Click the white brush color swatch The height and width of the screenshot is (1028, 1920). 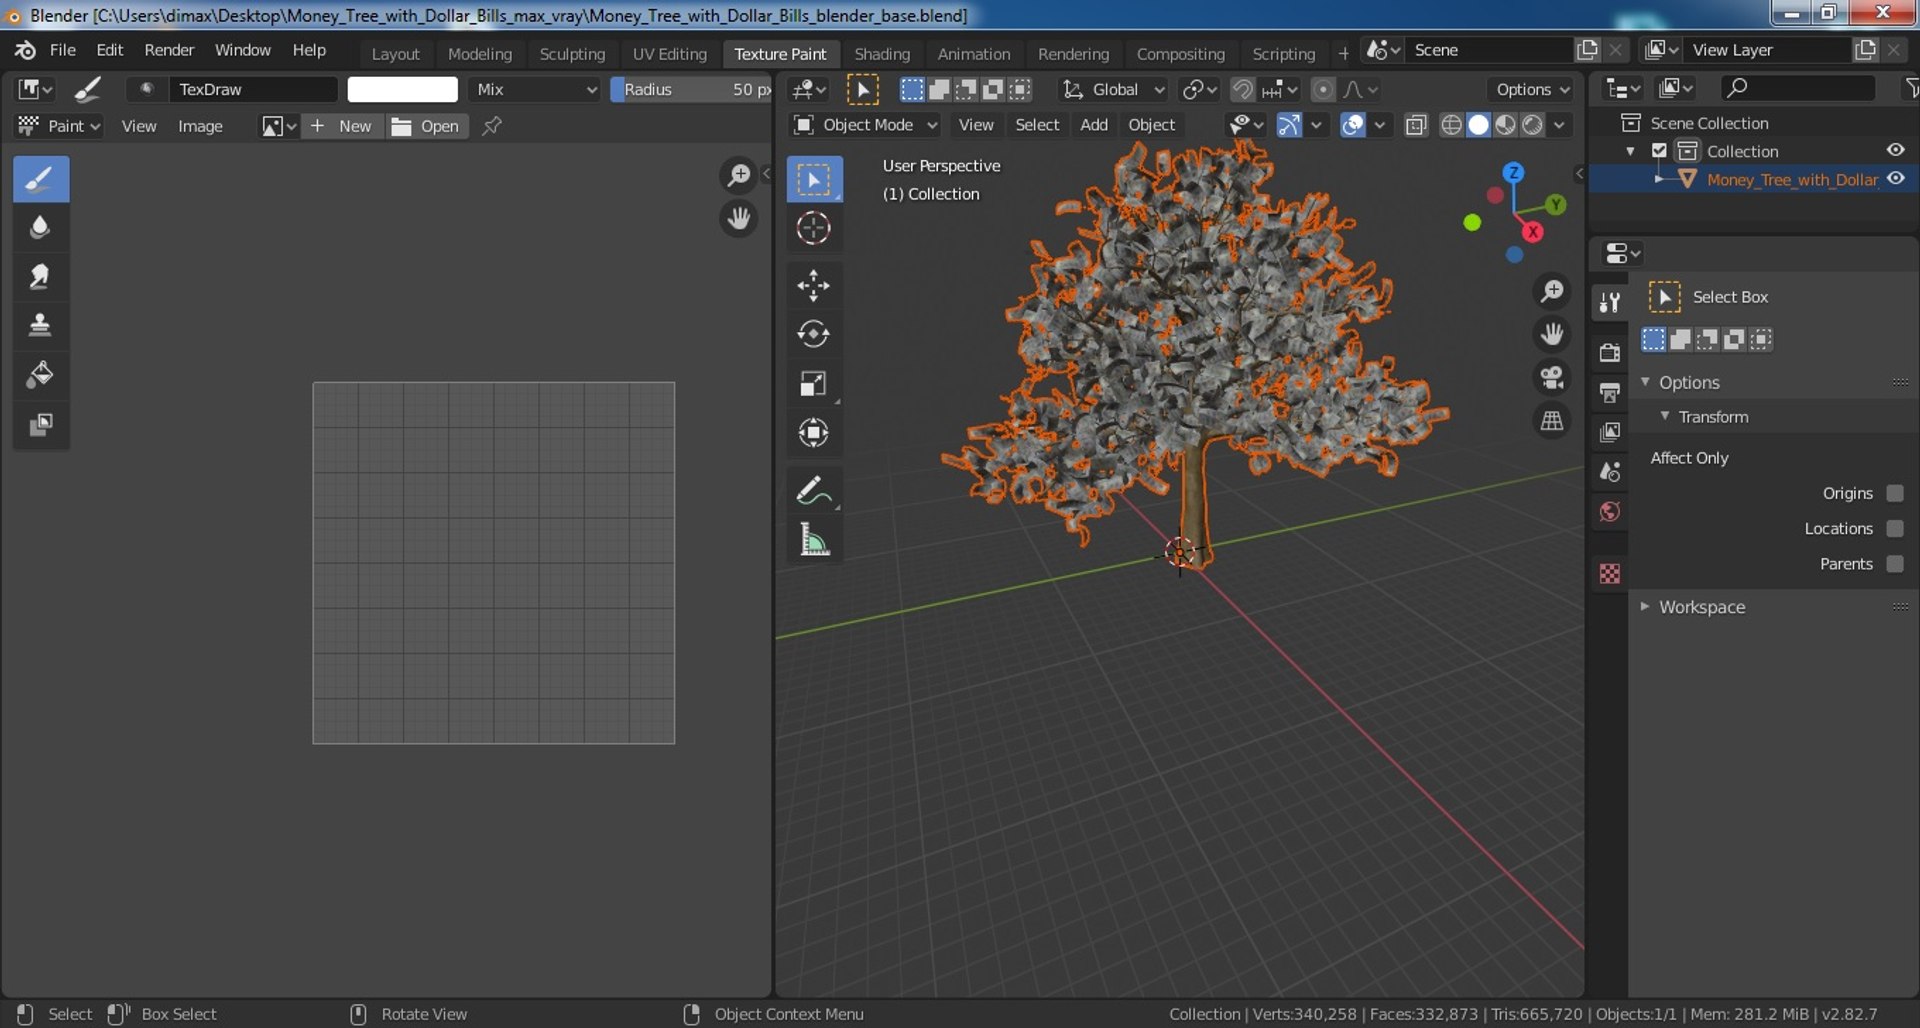point(402,89)
